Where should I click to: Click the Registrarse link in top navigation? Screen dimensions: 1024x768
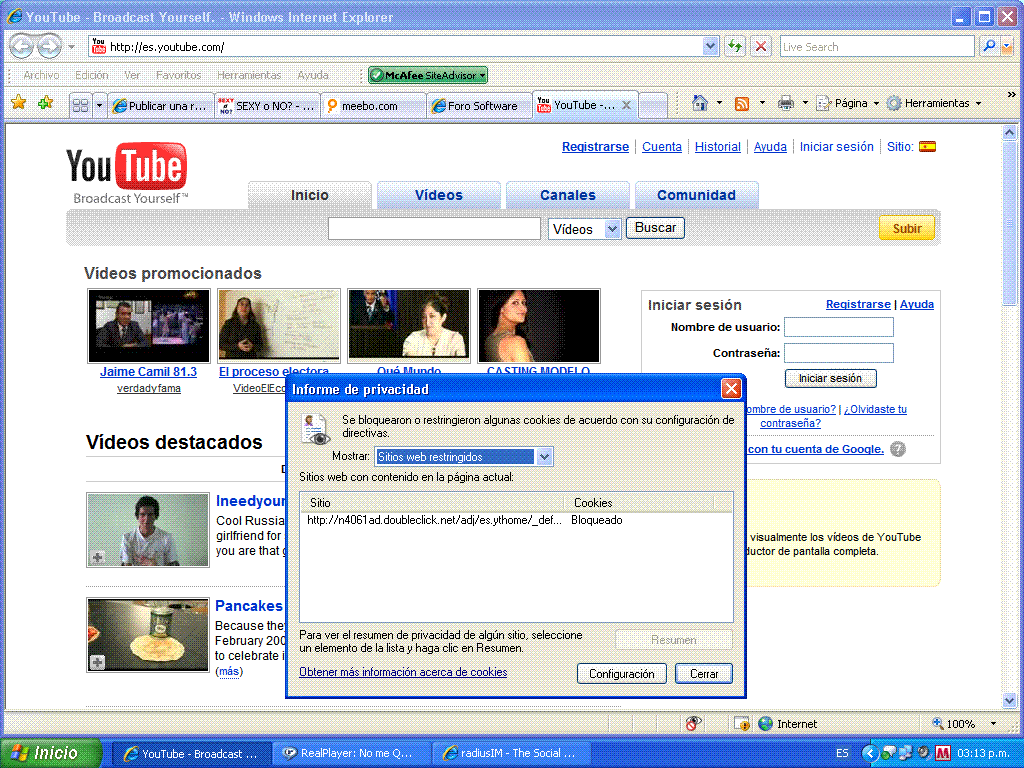(x=595, y=146)
